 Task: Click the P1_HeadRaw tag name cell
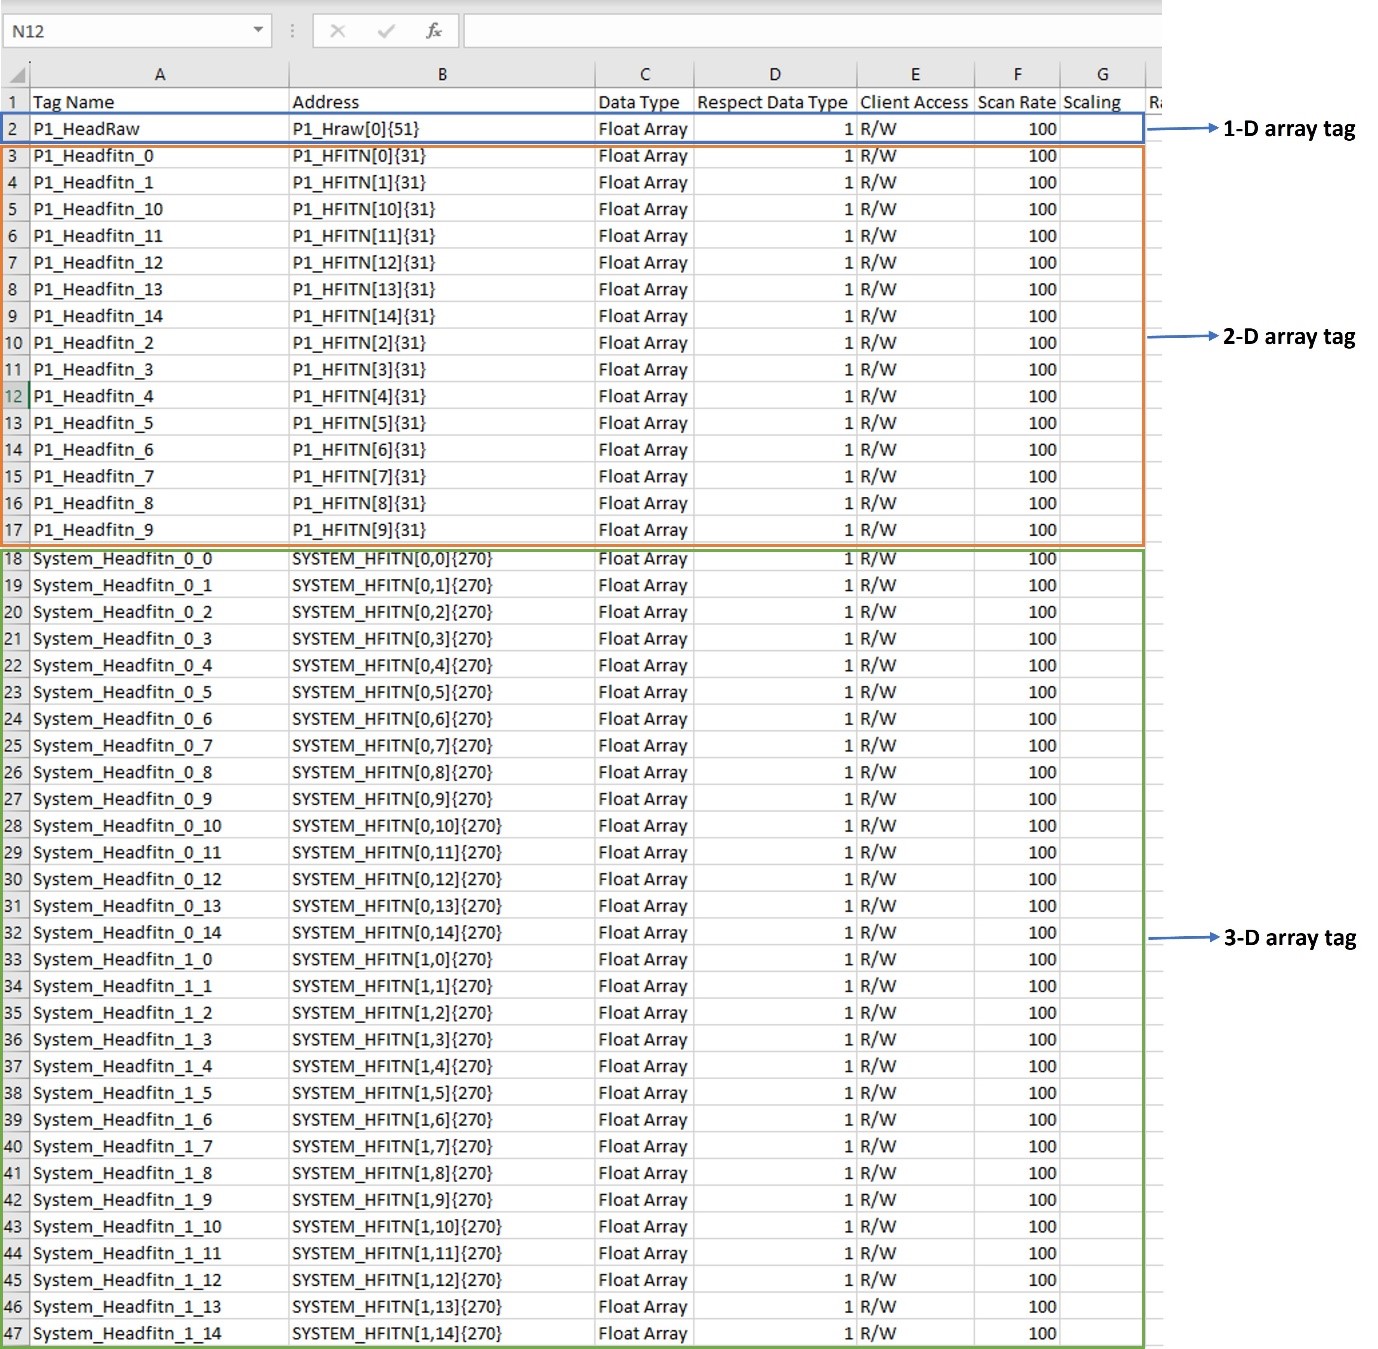pos(159,129)
